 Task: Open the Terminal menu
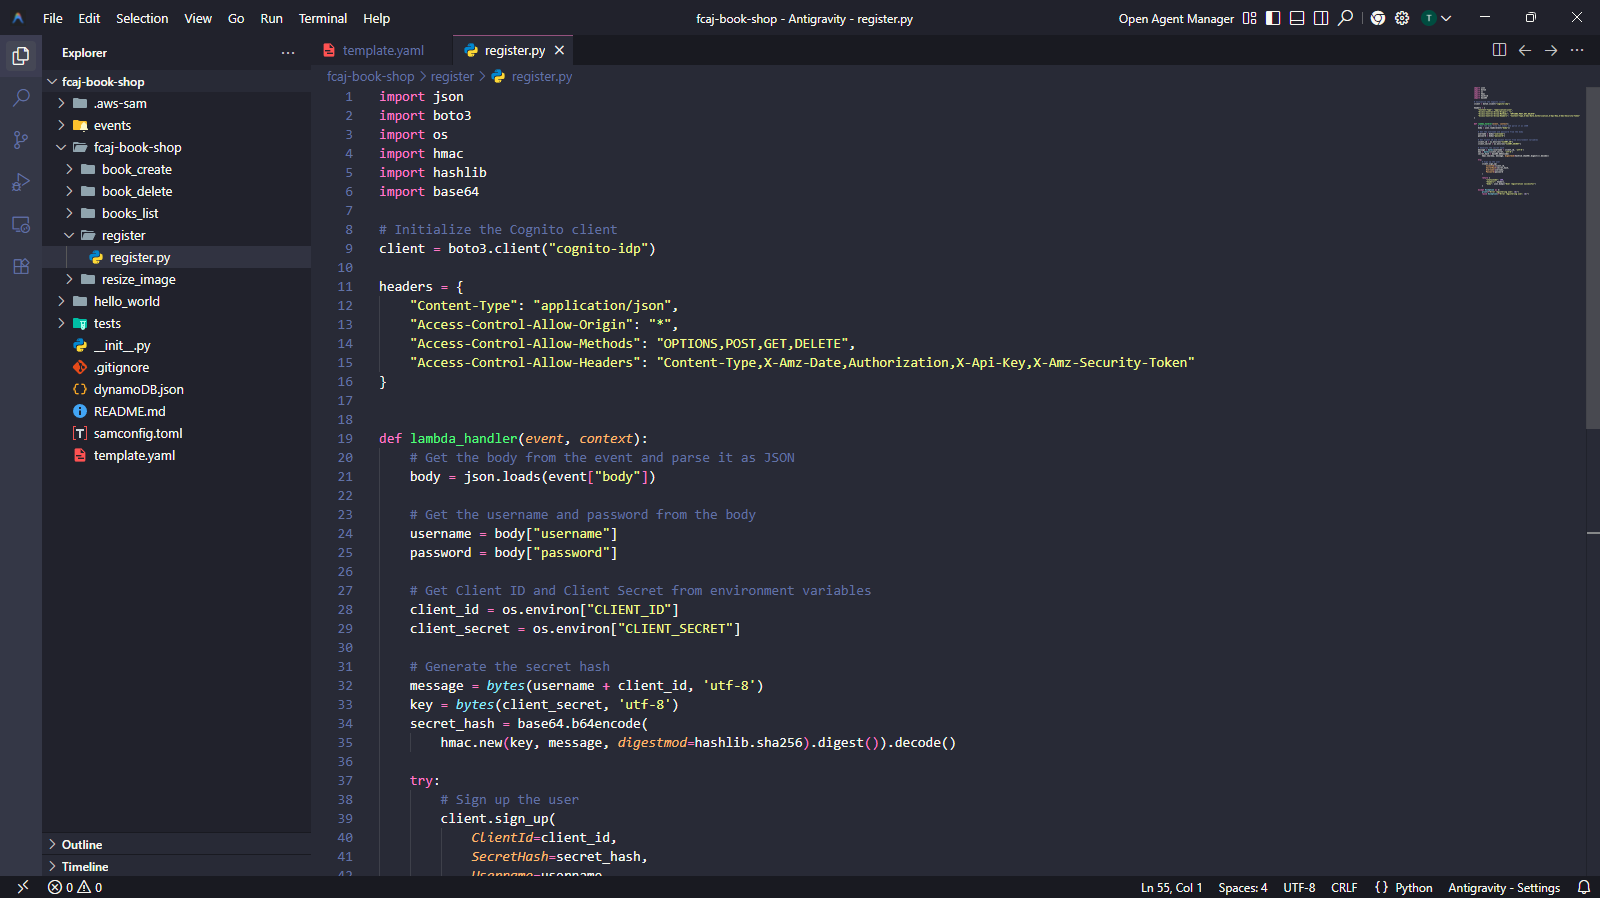pyautogui.click(x=323, y=18)
